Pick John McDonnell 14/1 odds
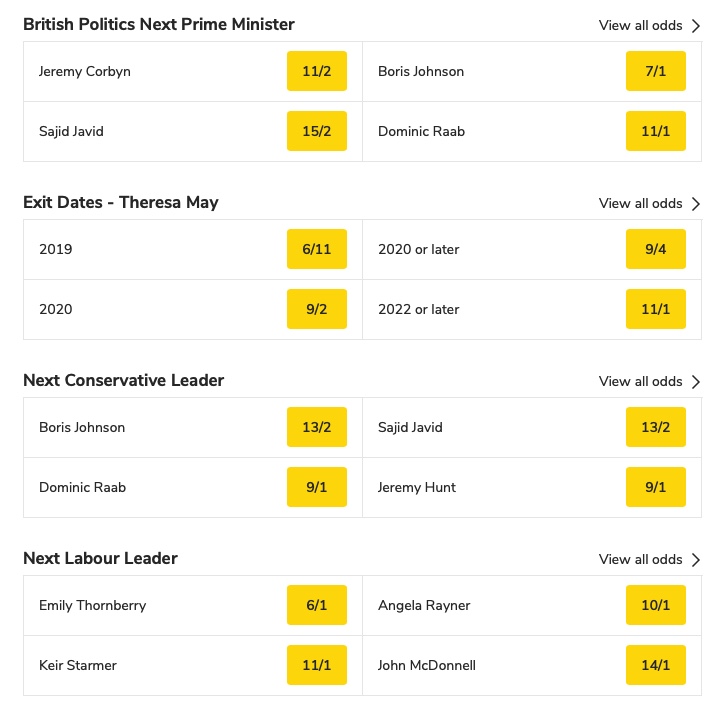The image size is (712, 712). pos(656,665)
